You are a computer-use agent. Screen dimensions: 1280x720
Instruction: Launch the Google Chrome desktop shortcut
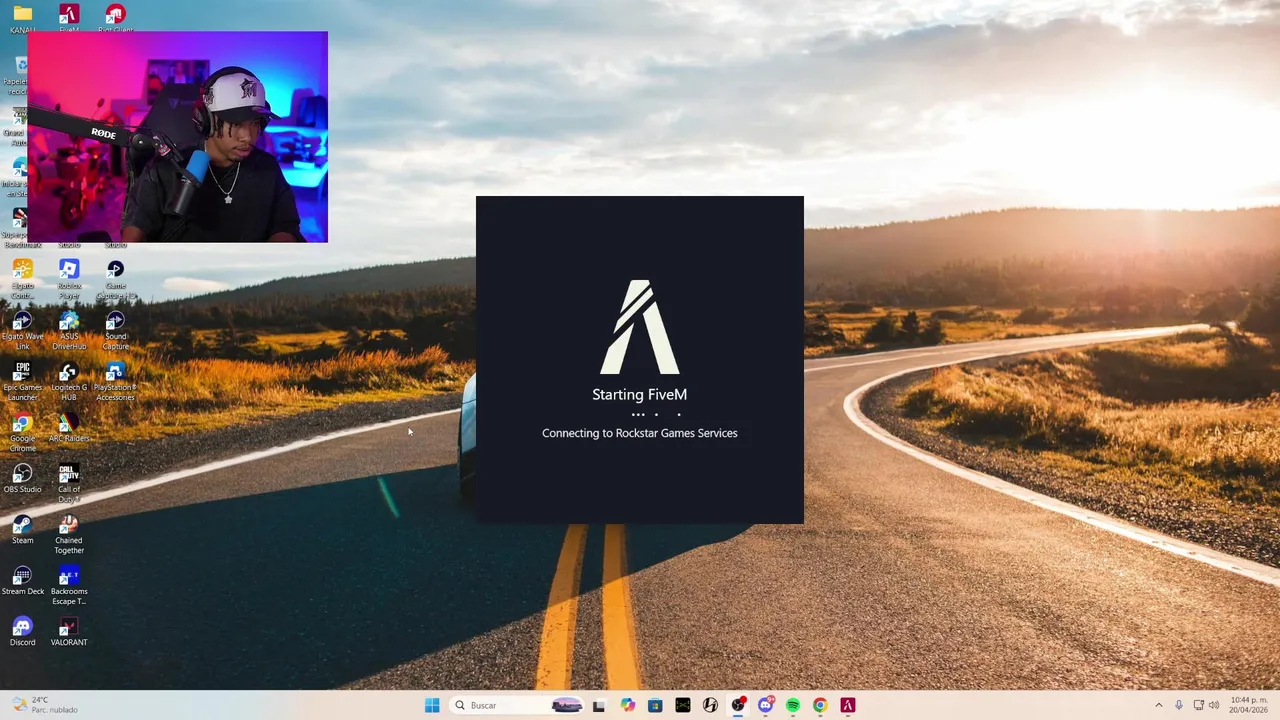click(x=22, y=432)
